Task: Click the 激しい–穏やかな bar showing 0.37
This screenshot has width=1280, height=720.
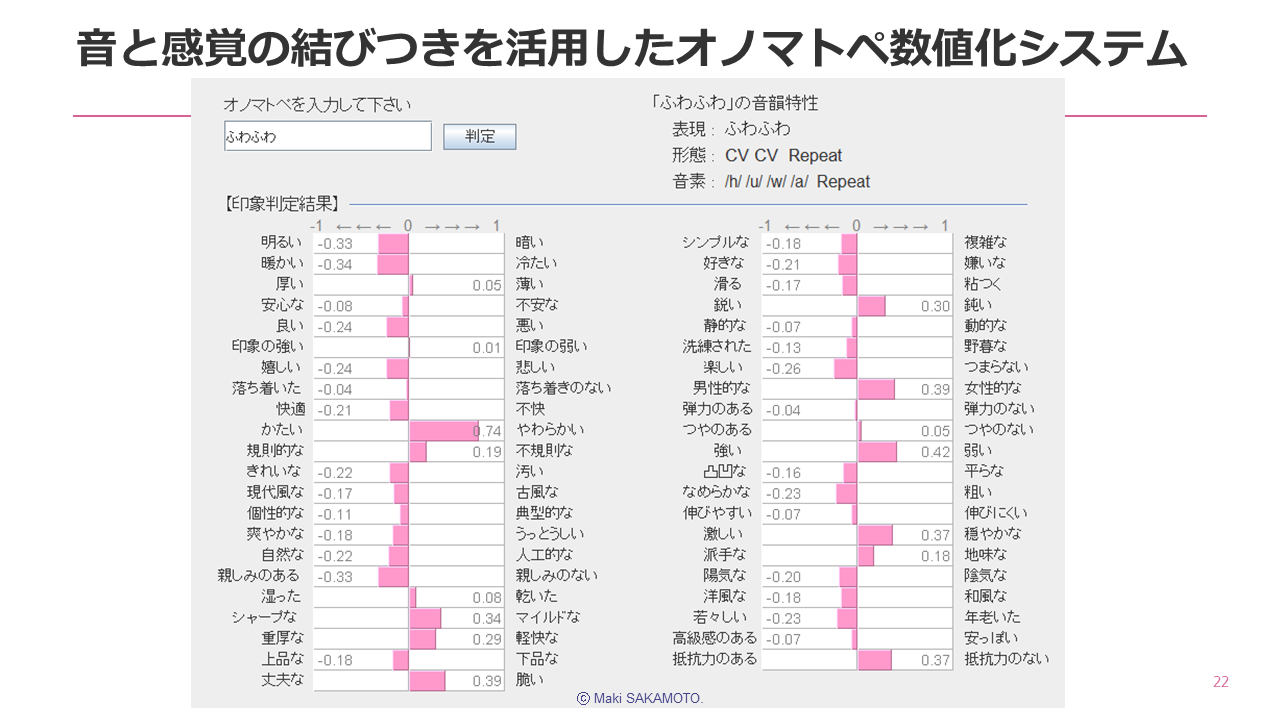Action: click(x=876, y=535)
